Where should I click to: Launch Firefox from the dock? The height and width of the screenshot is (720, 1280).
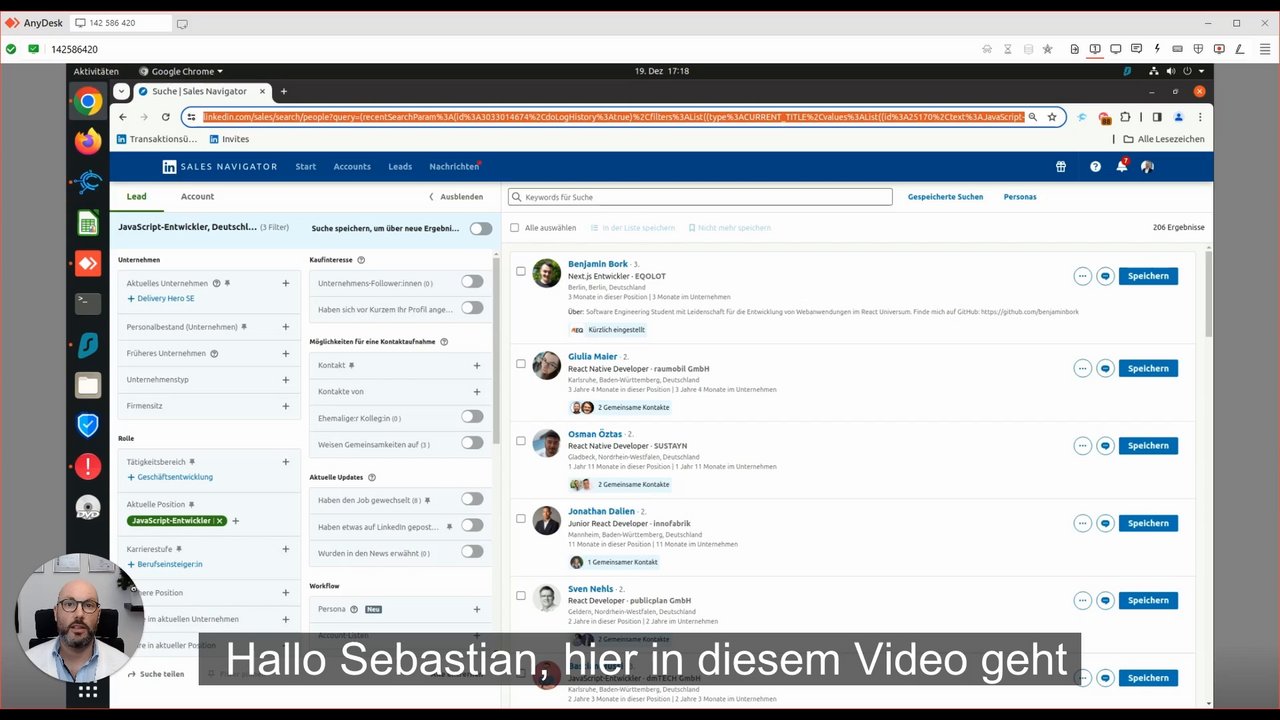point(88,142)
